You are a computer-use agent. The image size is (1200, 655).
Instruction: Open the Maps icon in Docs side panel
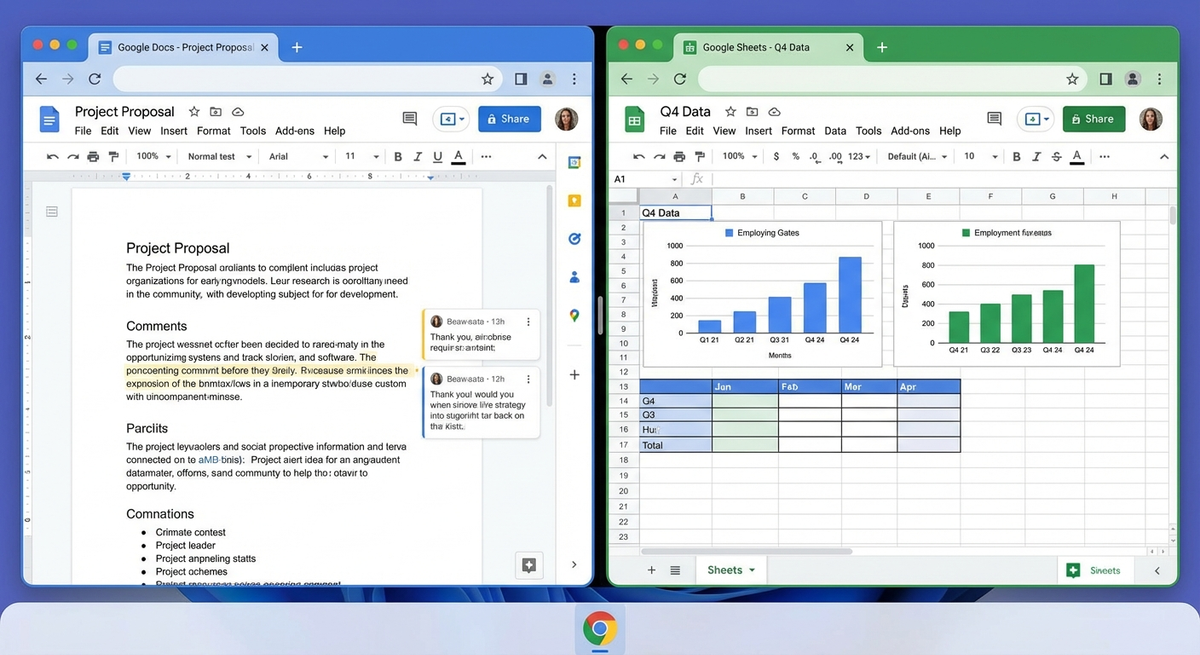574,315
